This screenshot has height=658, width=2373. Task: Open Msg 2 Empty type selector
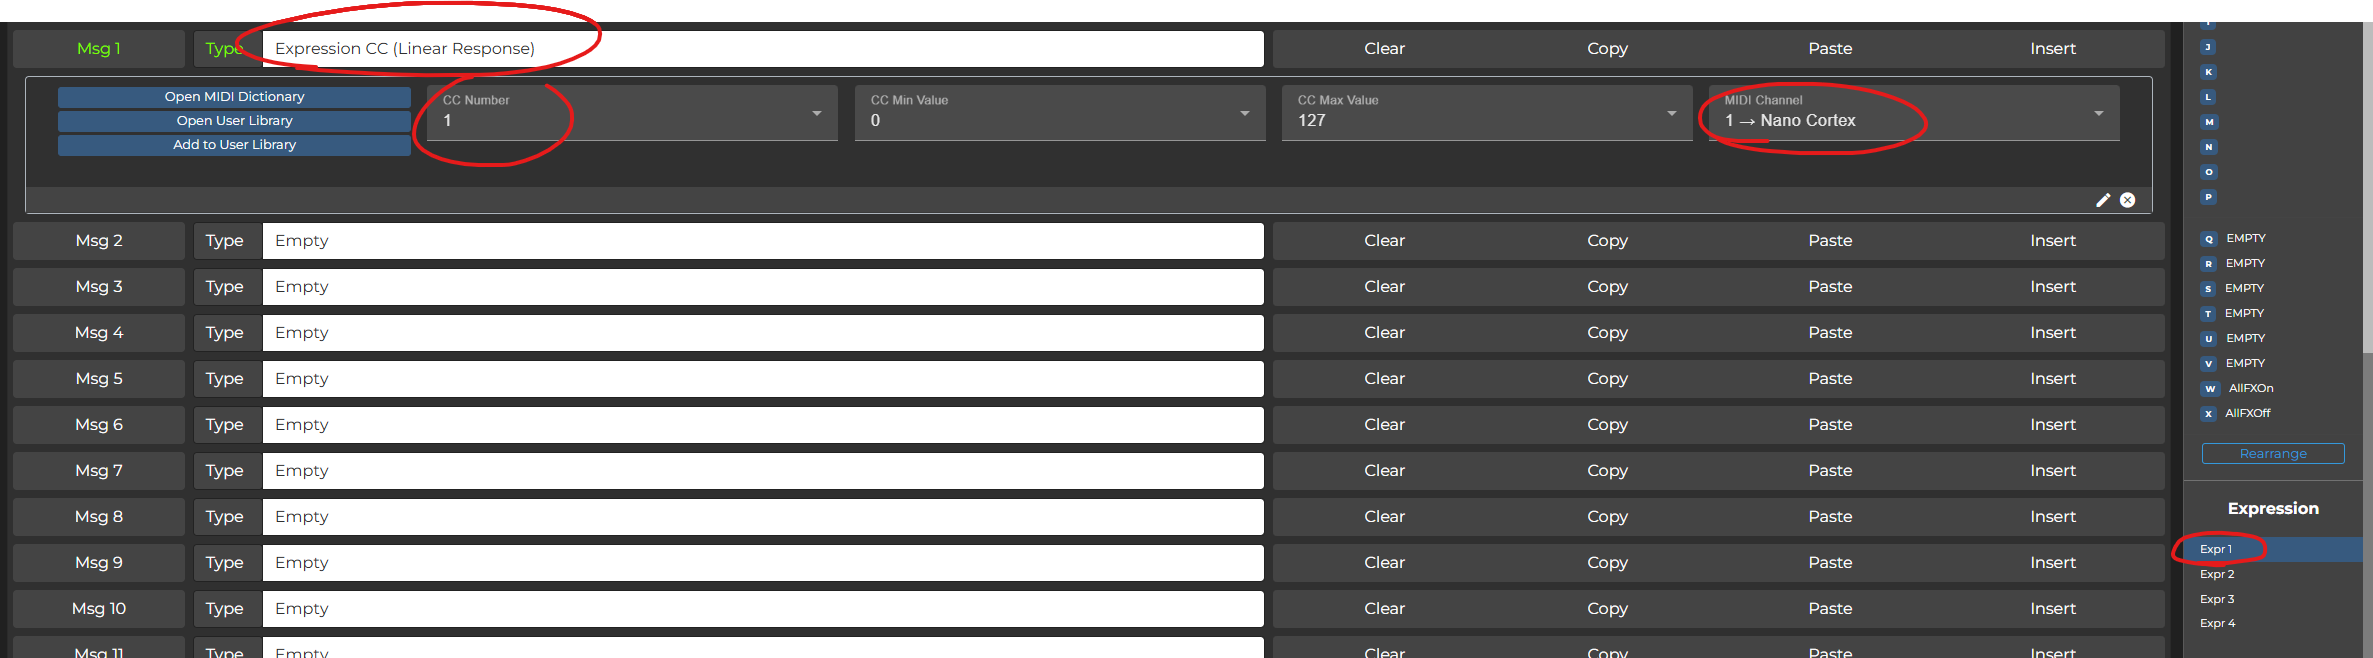coord(763,241)
